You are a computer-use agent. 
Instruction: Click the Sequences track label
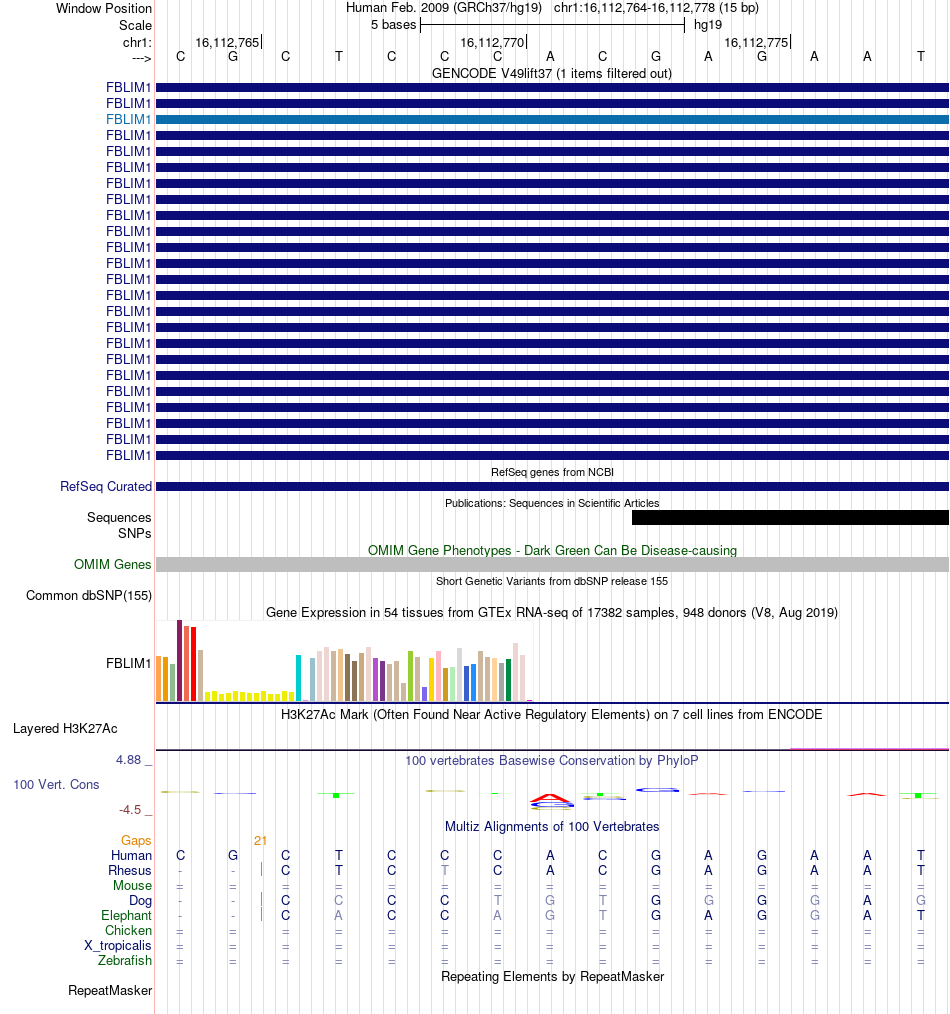(119, 517)
